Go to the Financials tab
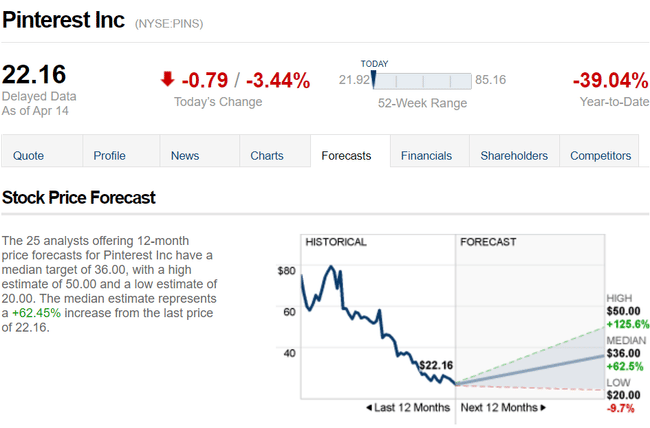 click(427, 155)
